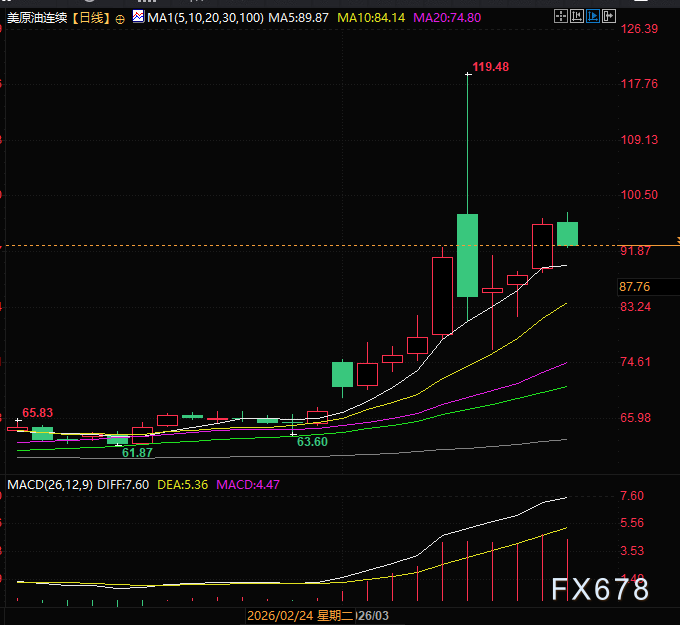This screenshot has height=625, width=680.
Task: Open the 日线 period selector
Action: pos(92,18)
